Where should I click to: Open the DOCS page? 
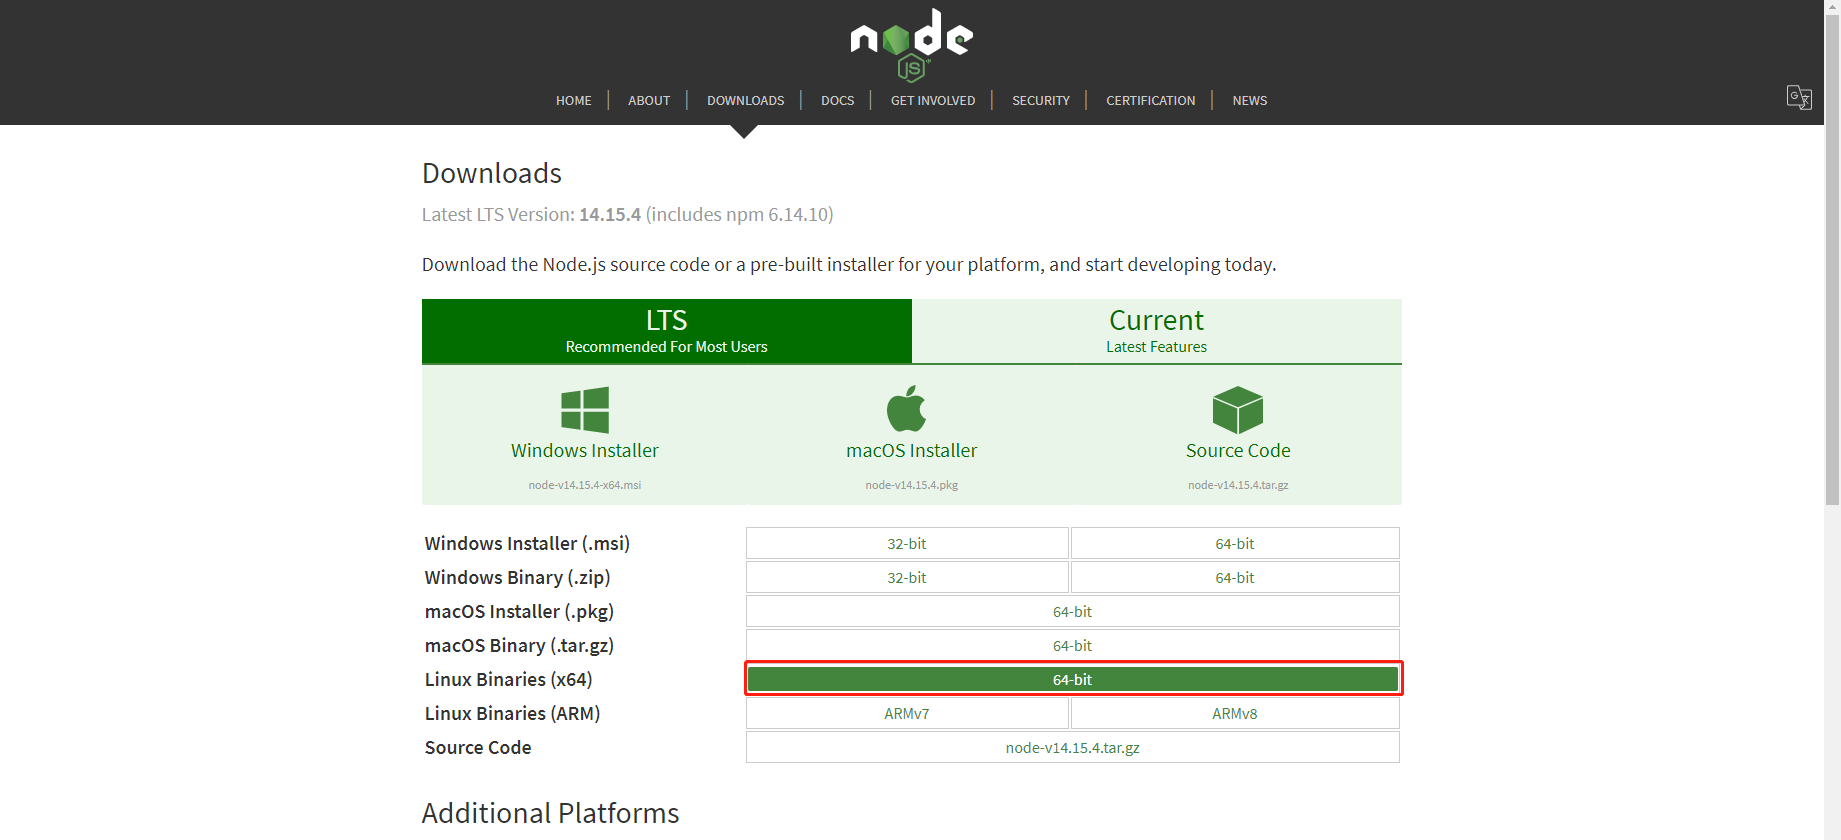coord(838,100)
